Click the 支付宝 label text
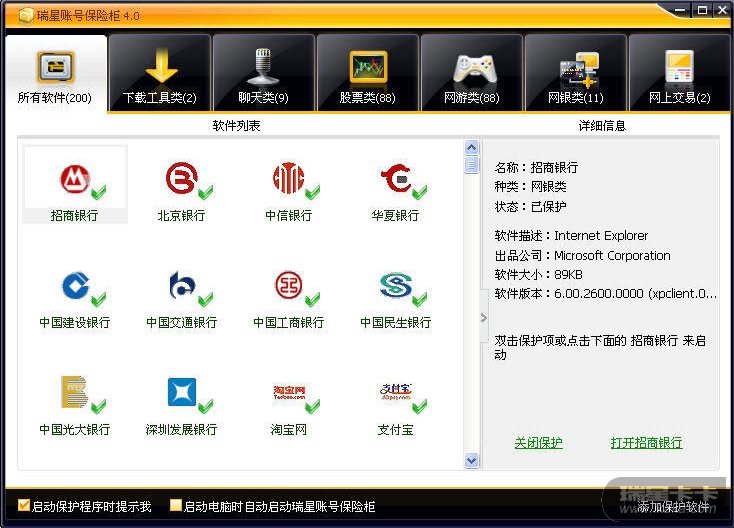Image resolution: width=734 pixels, height=528 pixels. pyautogui.click(x=396, y=429)
